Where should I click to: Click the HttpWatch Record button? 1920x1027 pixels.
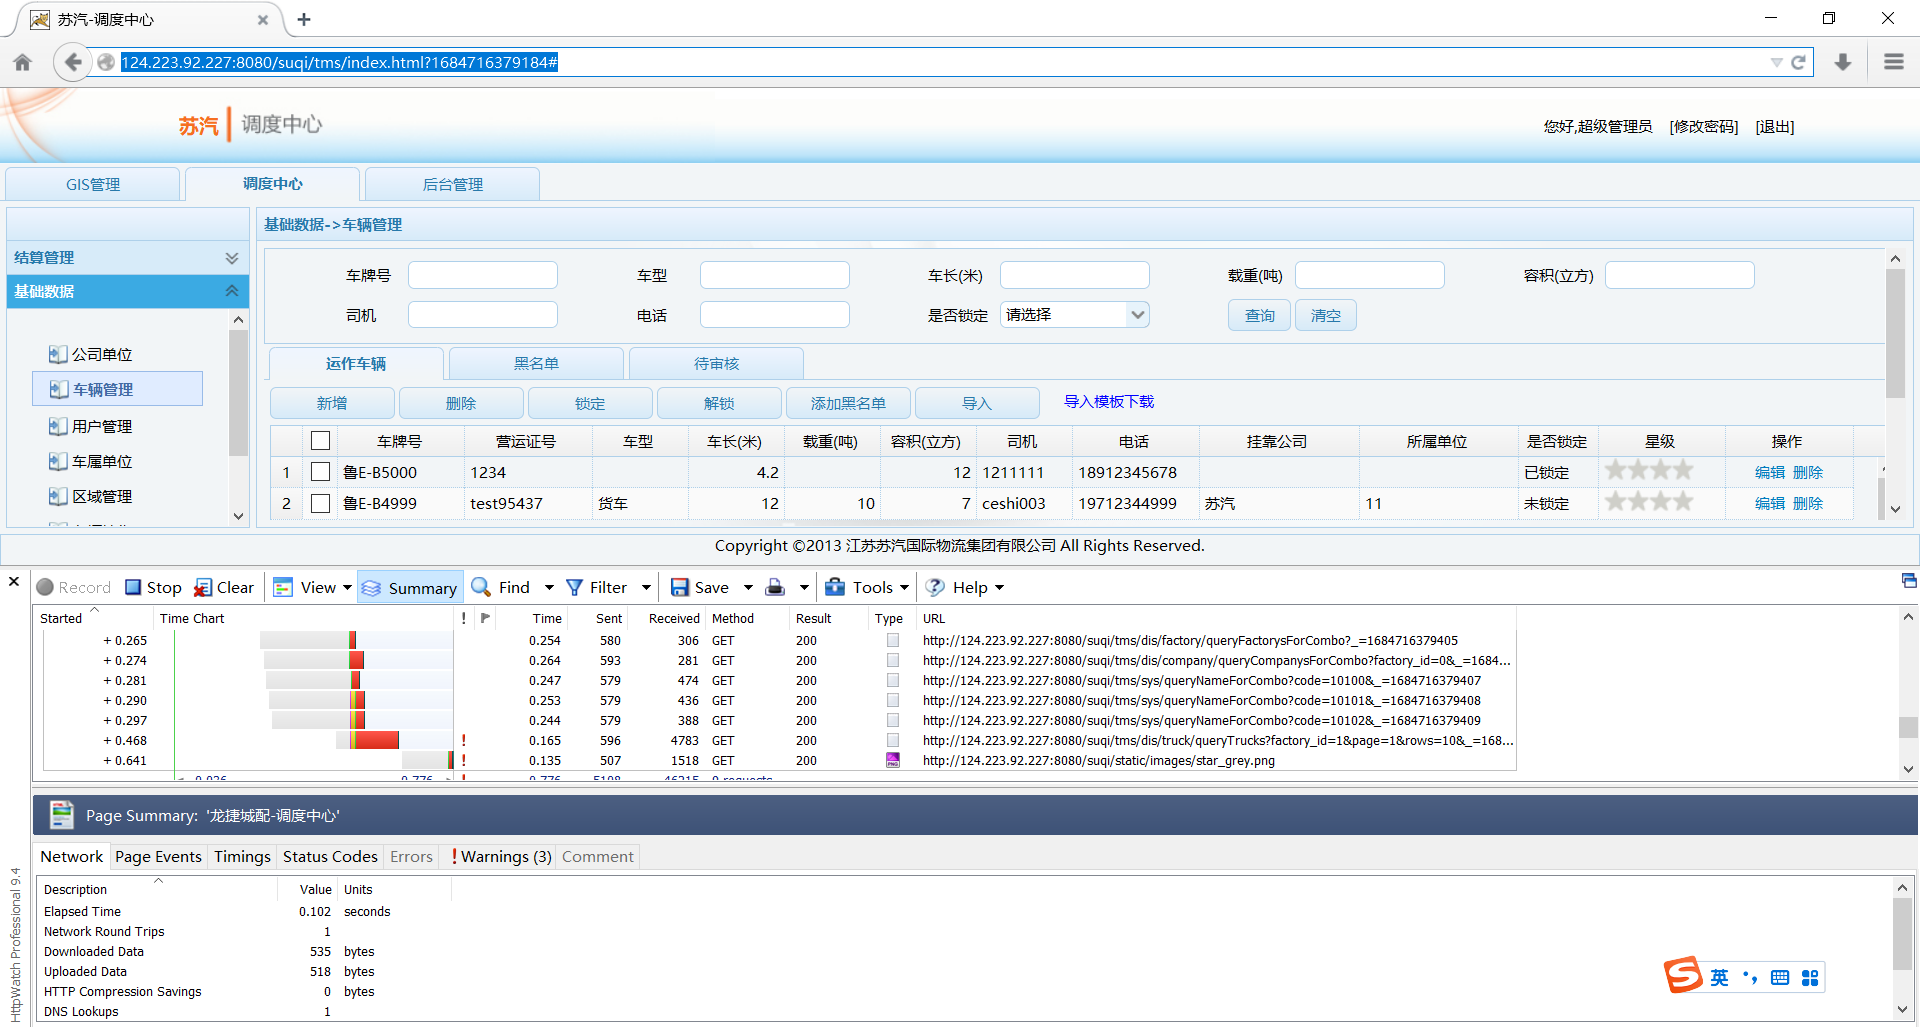coord(73,588)
